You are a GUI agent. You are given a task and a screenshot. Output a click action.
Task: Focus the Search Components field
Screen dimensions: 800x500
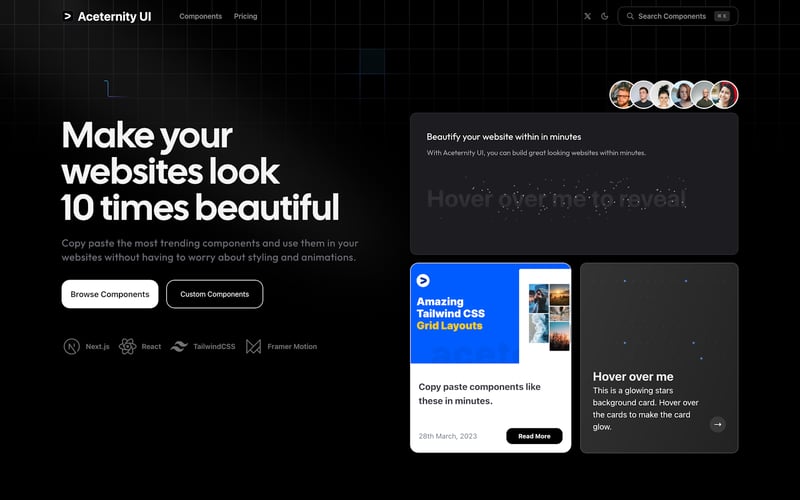point(678,16)
